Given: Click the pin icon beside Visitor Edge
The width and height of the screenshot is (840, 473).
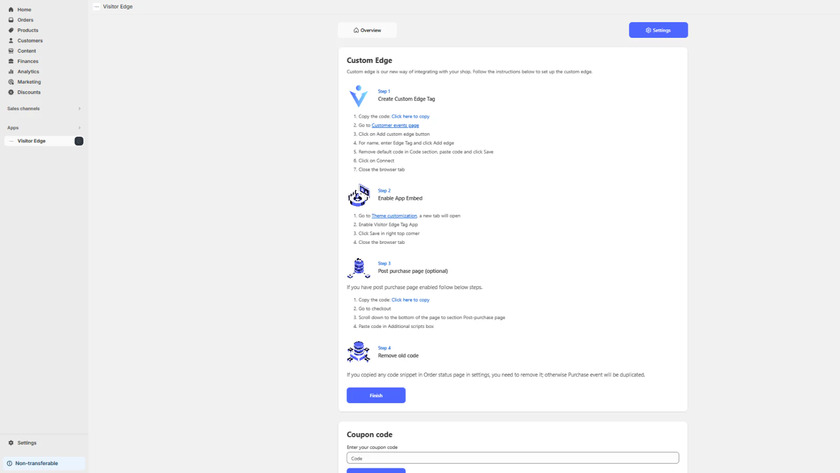Looking at the screenshot, I should (x=79, y=141).
